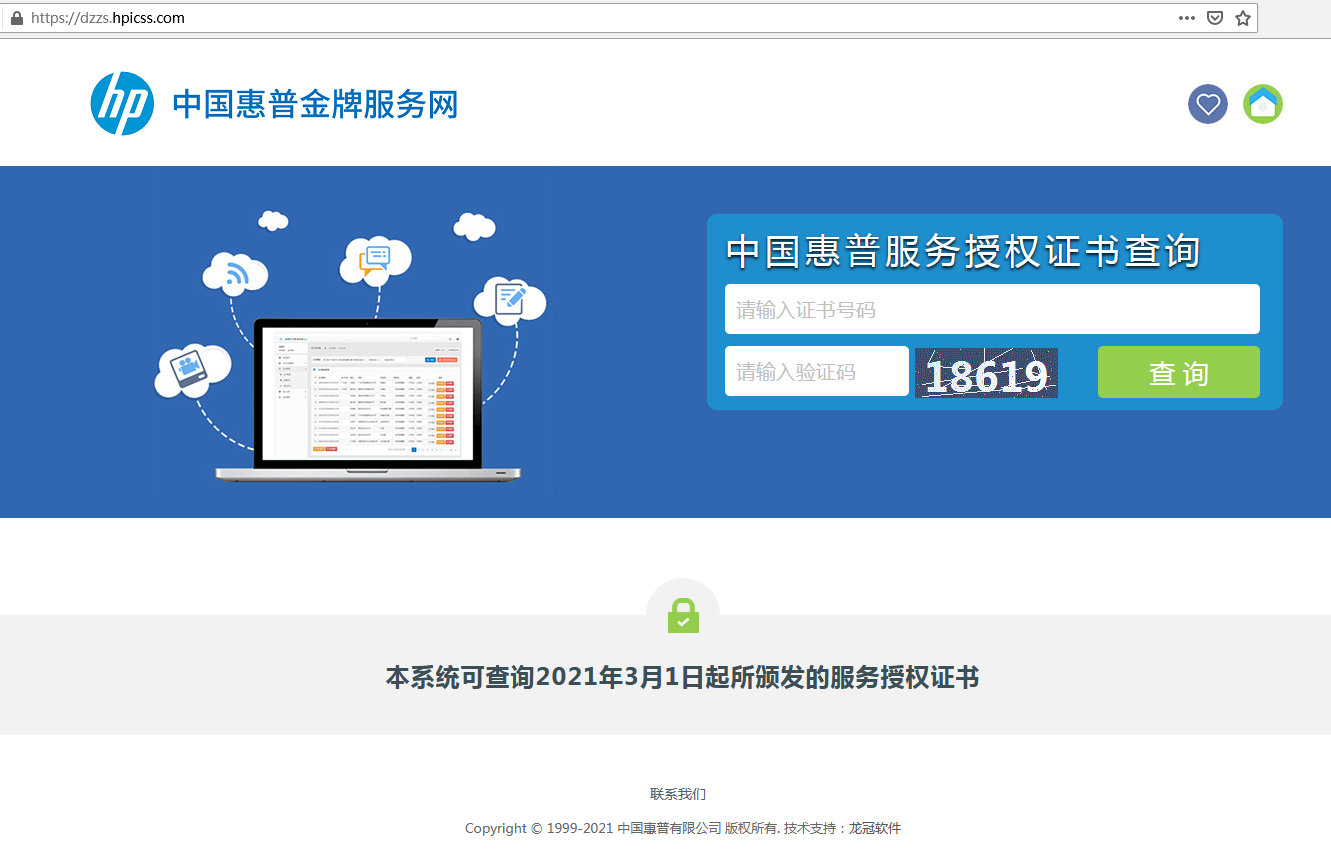Click the URL dzzs.hpicss.com in address bar
Viewport: 1331px width, 854px height.
(x=108, y=18)
